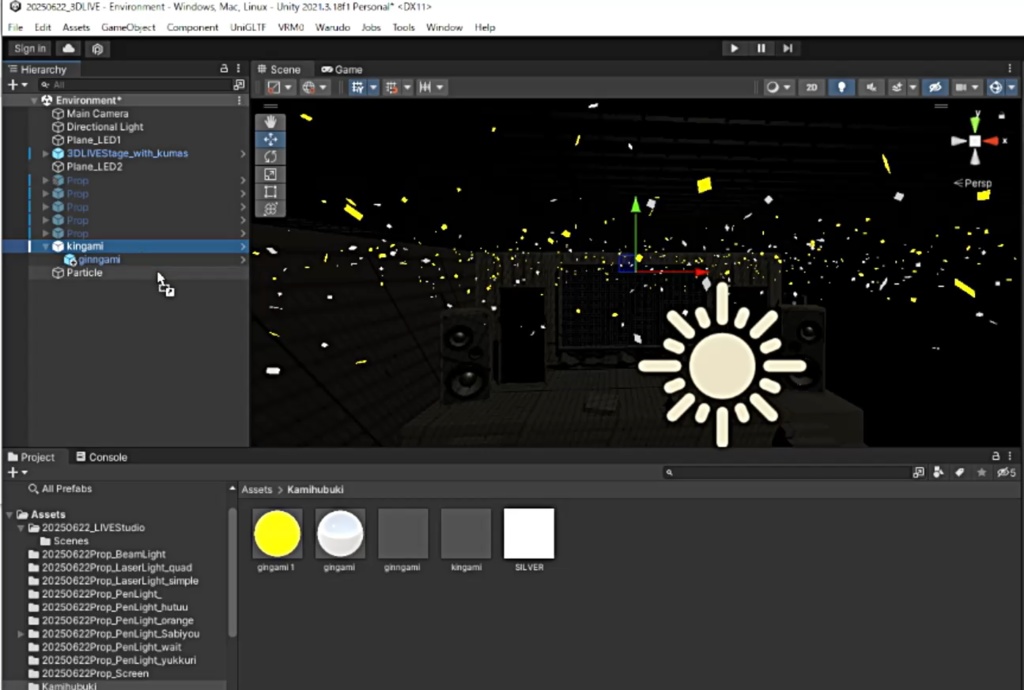
Task: Toggle scene visibility hidden-objects button
Action: point(935,87)
